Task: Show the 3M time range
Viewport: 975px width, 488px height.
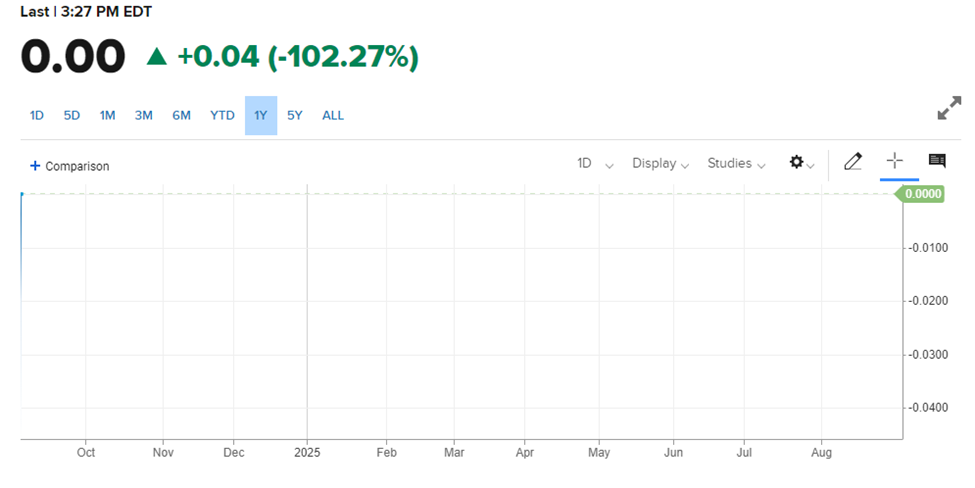Action: (x=144, y=115)
